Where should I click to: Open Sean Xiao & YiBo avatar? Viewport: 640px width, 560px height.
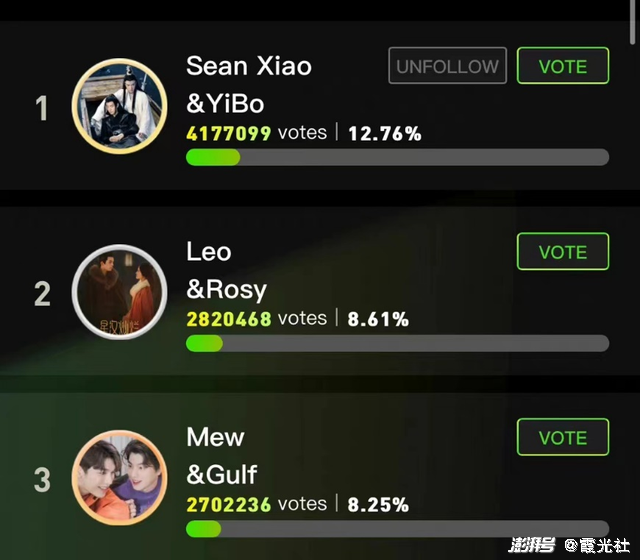[x=119, y=106]
